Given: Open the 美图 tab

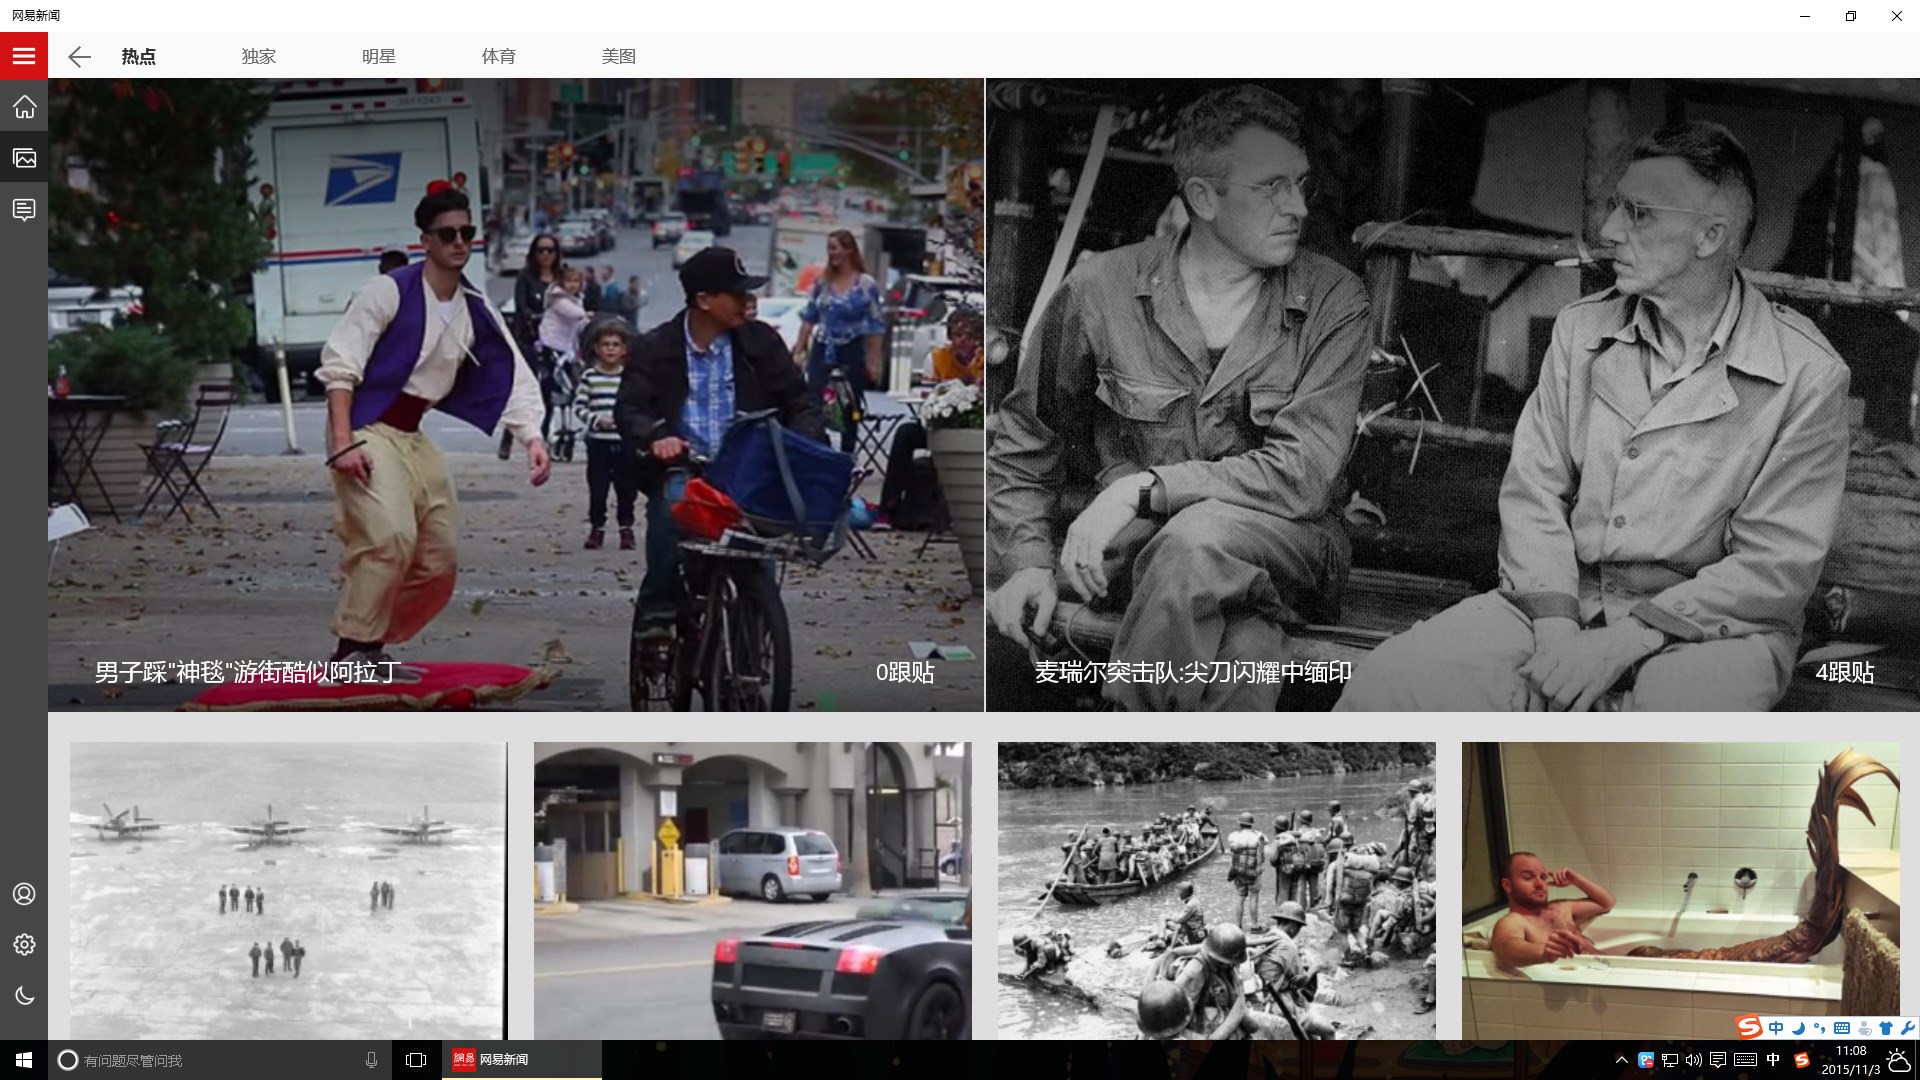Looking at the screenshot, I should (x=618, y=57).
